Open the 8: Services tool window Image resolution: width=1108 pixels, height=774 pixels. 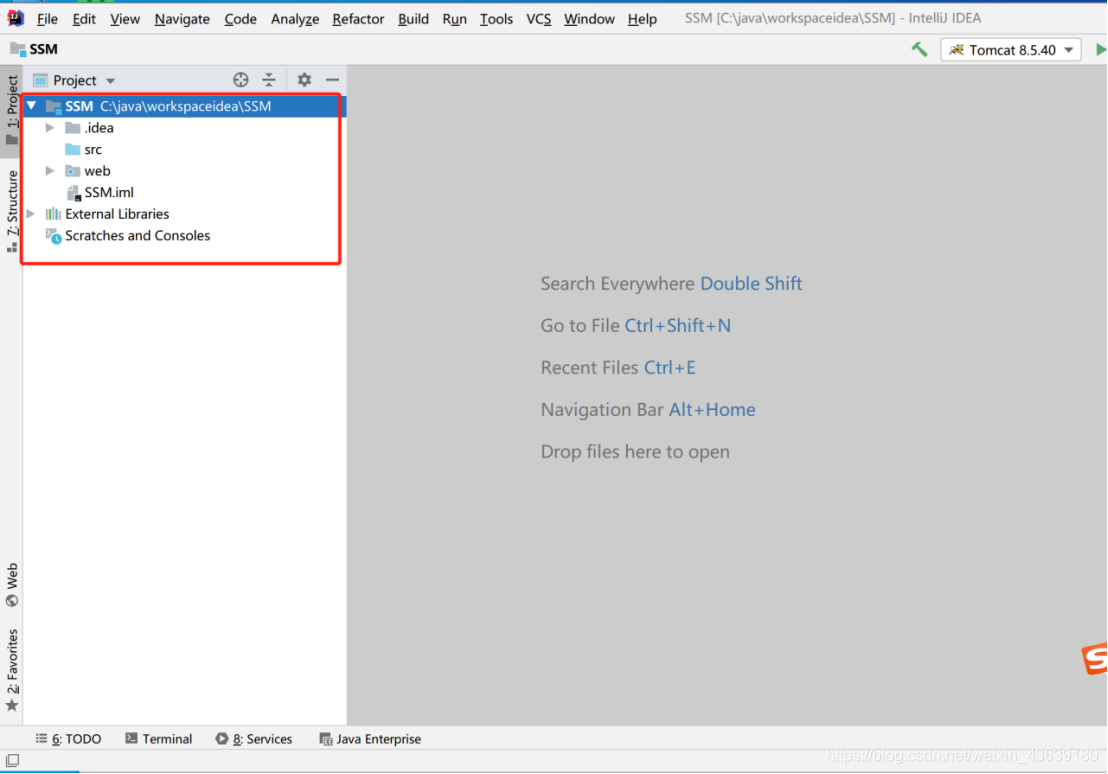(254, 739)
